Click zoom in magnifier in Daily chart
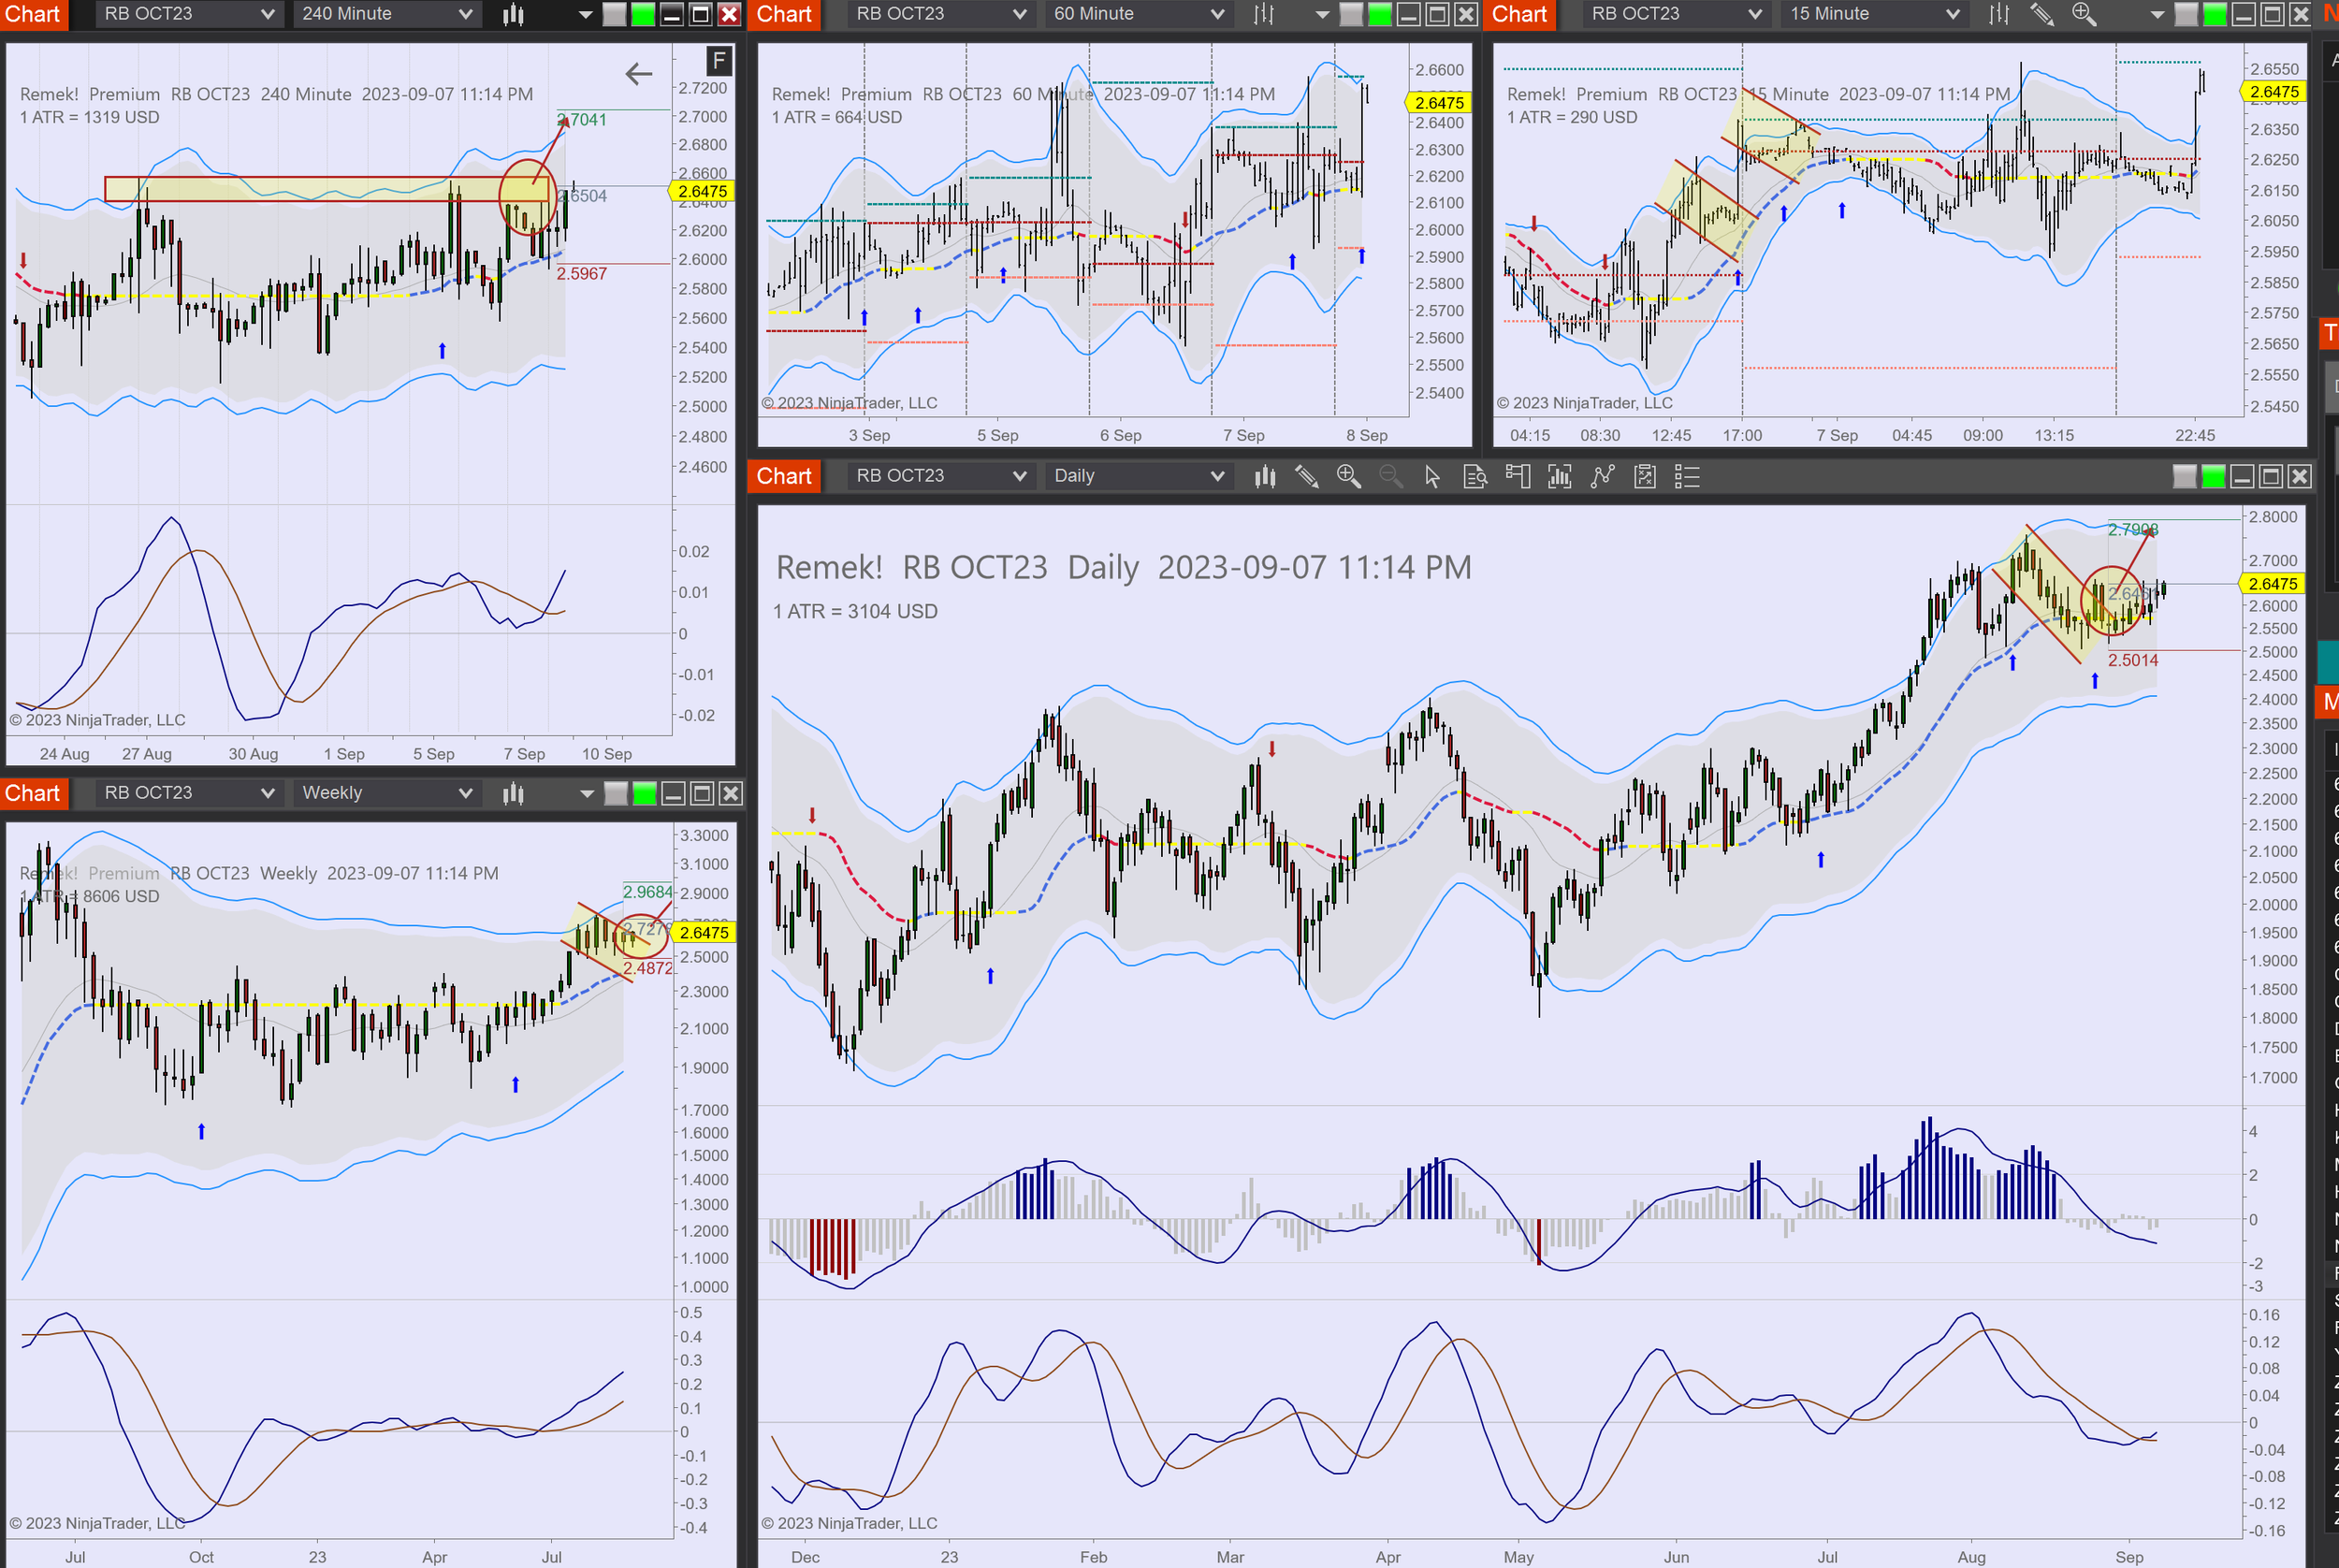2339x1568 pixels. tap(1348, 477)
